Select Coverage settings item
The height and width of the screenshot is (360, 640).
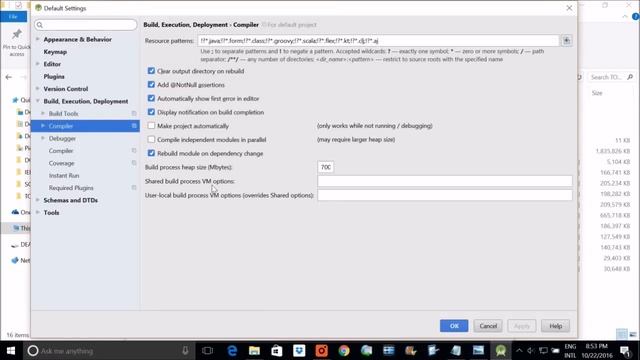tap(62, 163)
